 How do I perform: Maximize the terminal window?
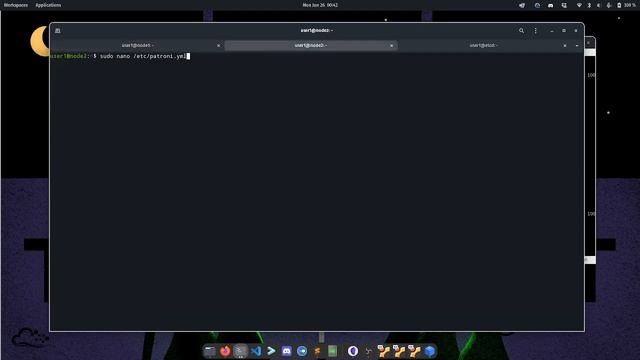tap(564, 31)
